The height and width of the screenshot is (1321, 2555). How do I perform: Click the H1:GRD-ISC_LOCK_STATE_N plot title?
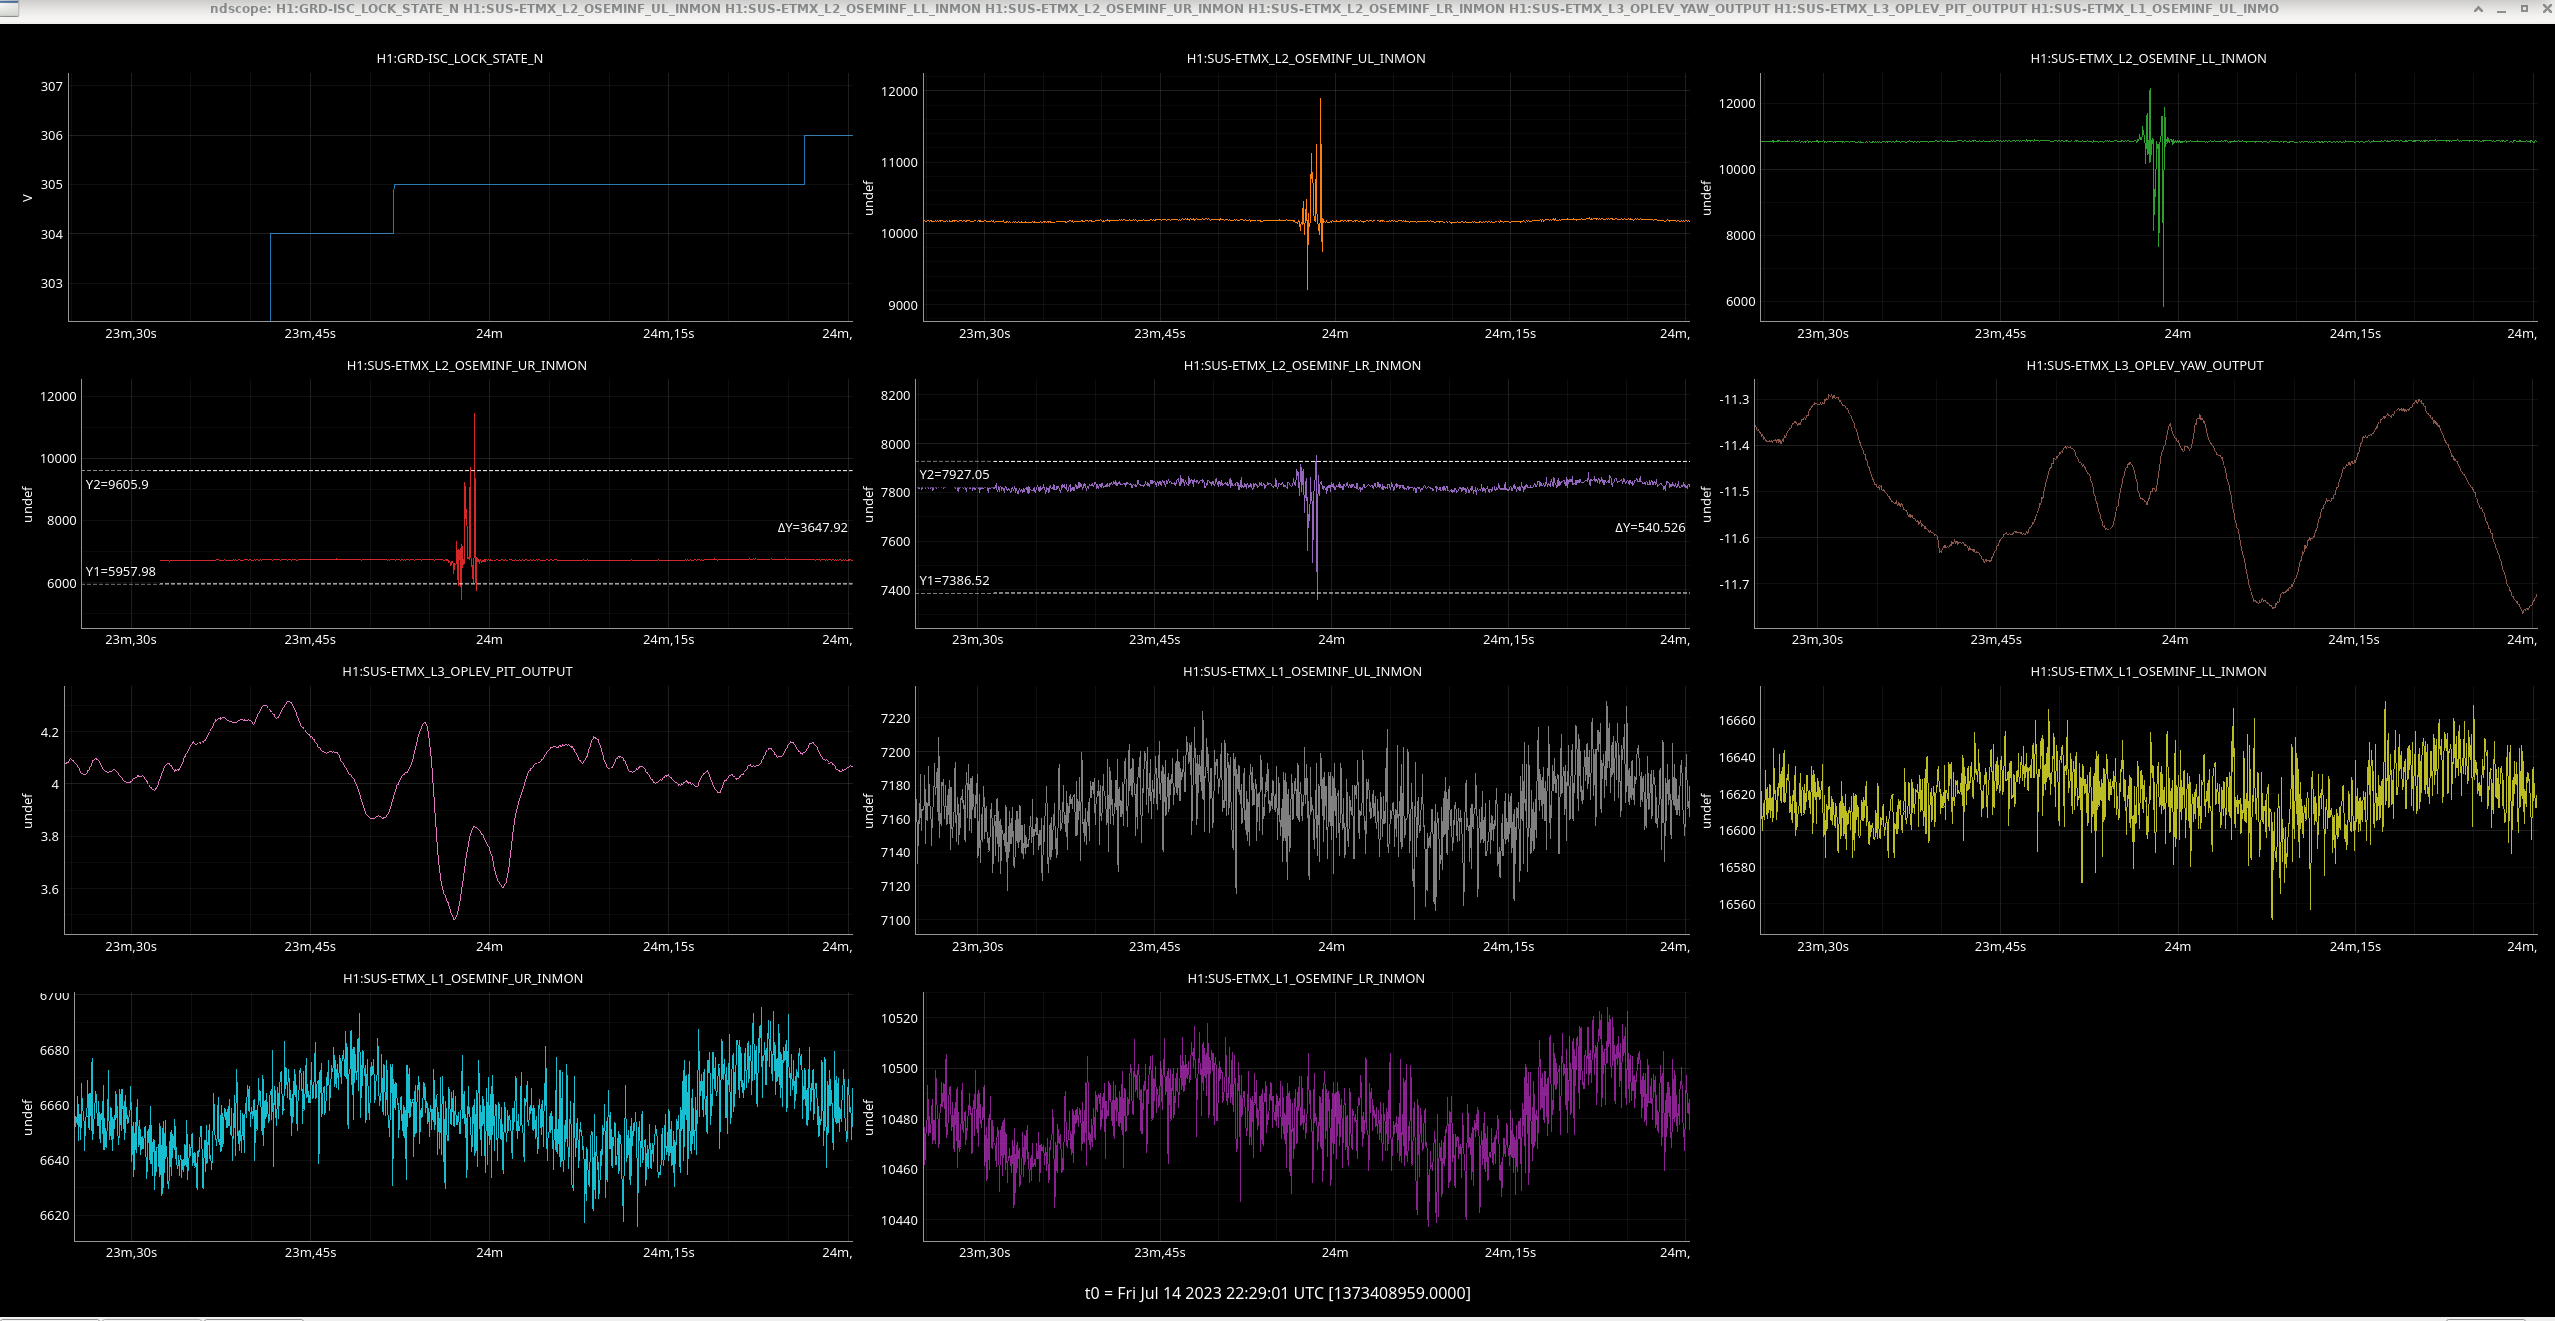click(x=459, y=59)
